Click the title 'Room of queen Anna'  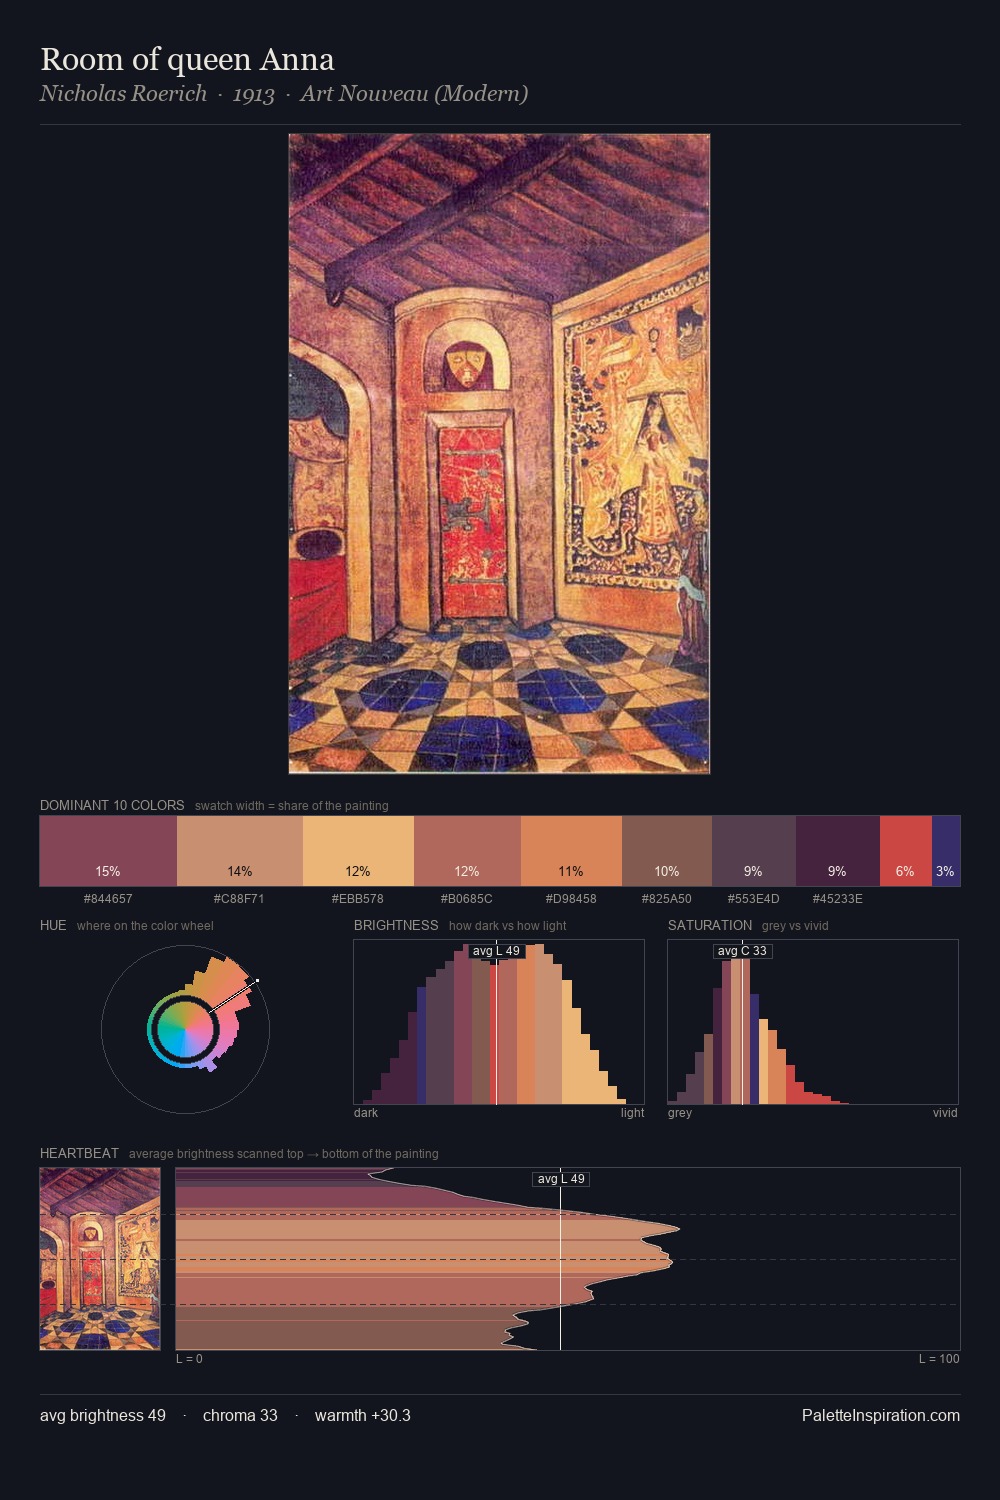click(187, 59)
